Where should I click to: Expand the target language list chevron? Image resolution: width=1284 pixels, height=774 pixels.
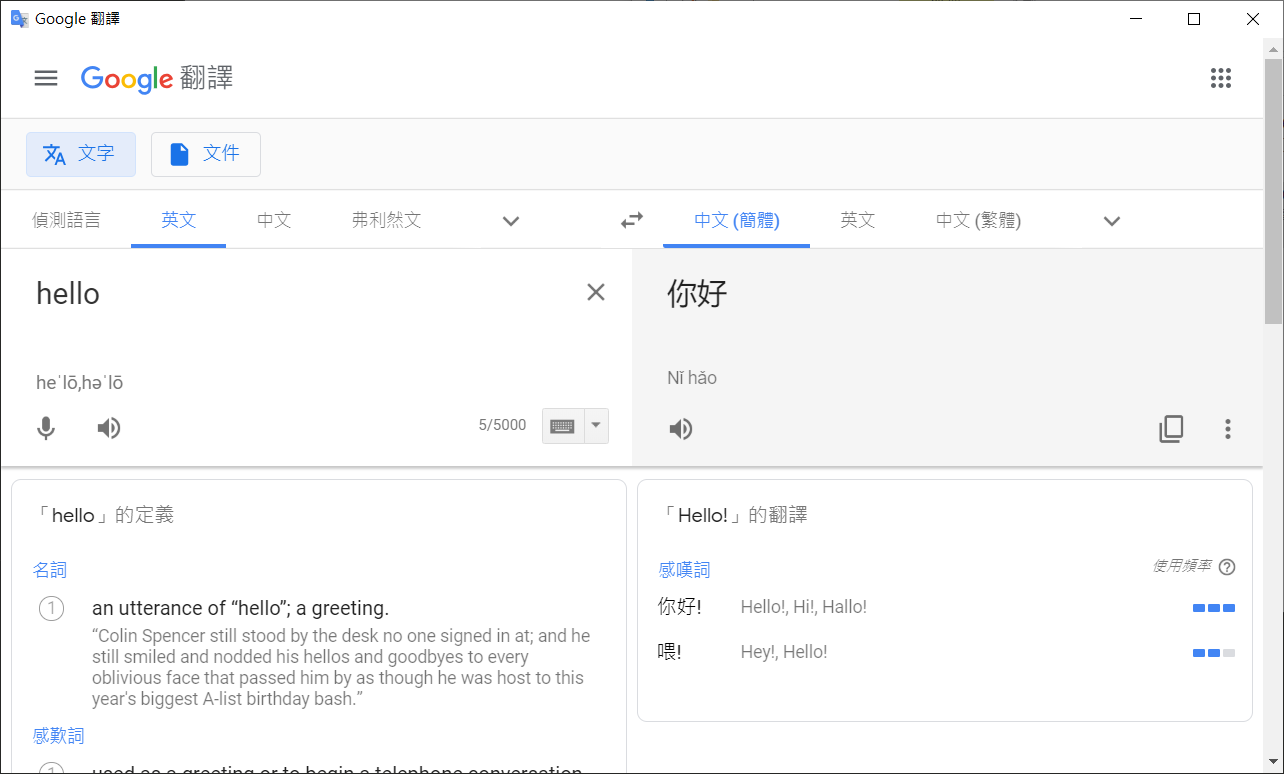(x=1112, y=221)
